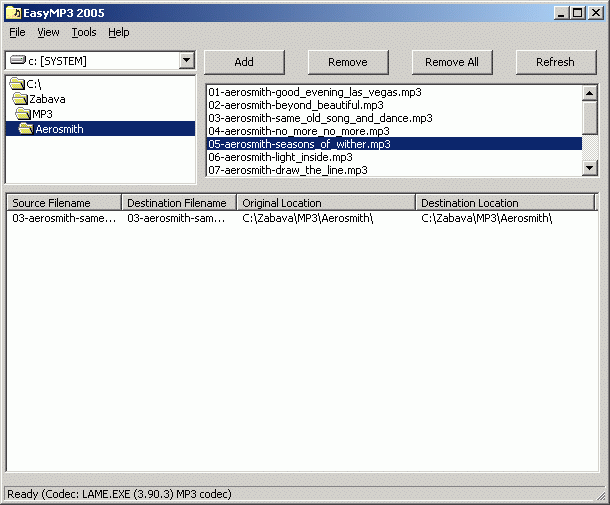The width and height of the screenshot is (610, 505).
Task: Open the File menu
Action: 17,32
